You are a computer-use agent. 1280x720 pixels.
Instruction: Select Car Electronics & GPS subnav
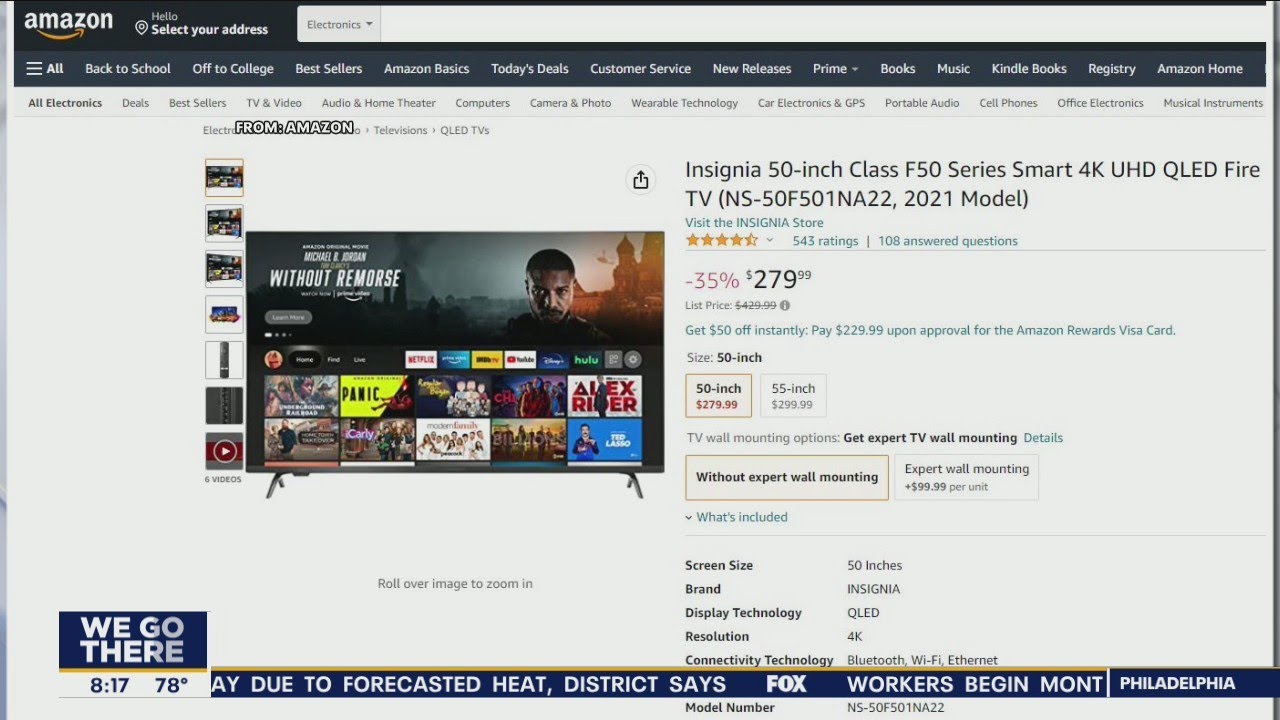point(812,103)
